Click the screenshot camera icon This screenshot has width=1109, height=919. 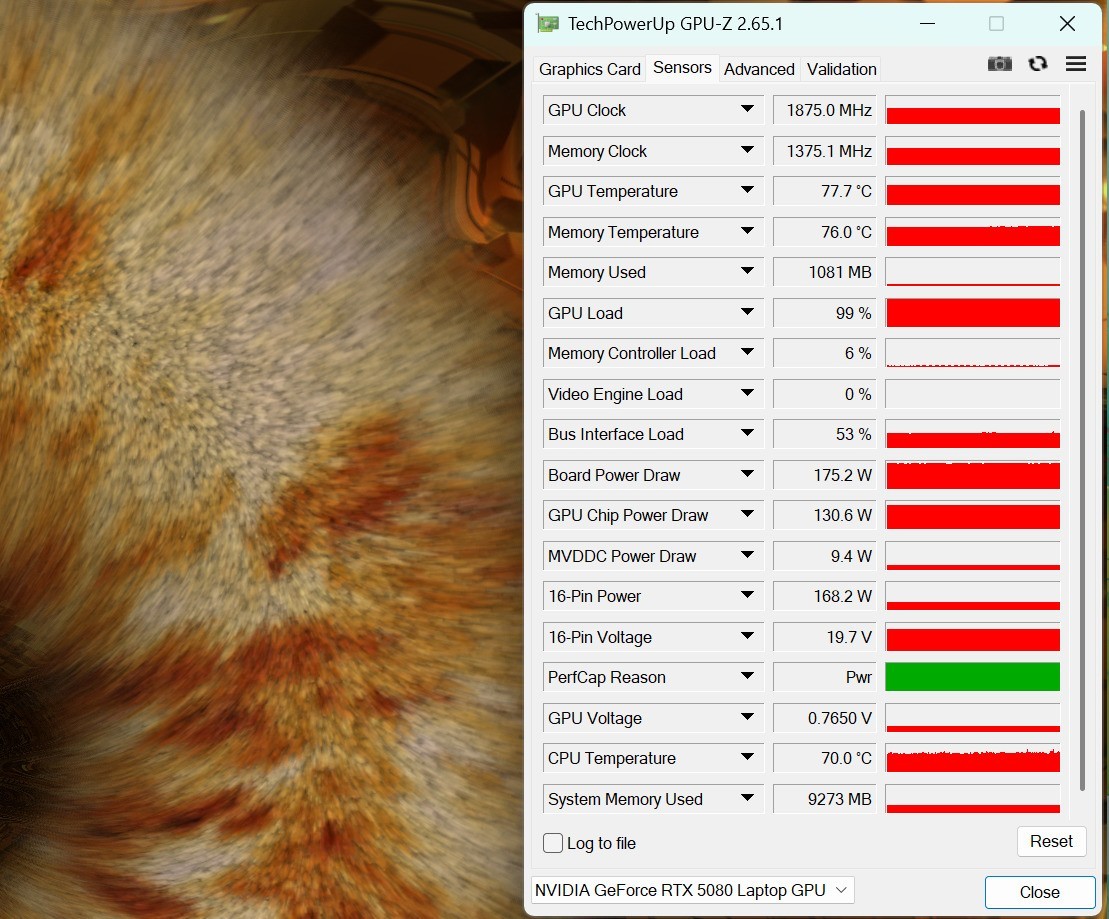pos(999,64)
